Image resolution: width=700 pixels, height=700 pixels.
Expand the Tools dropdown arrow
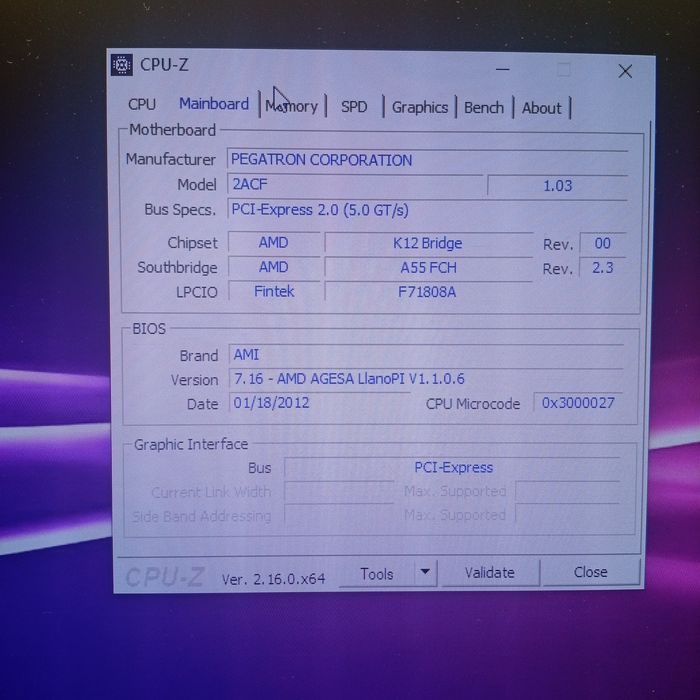tap(425, 572)
